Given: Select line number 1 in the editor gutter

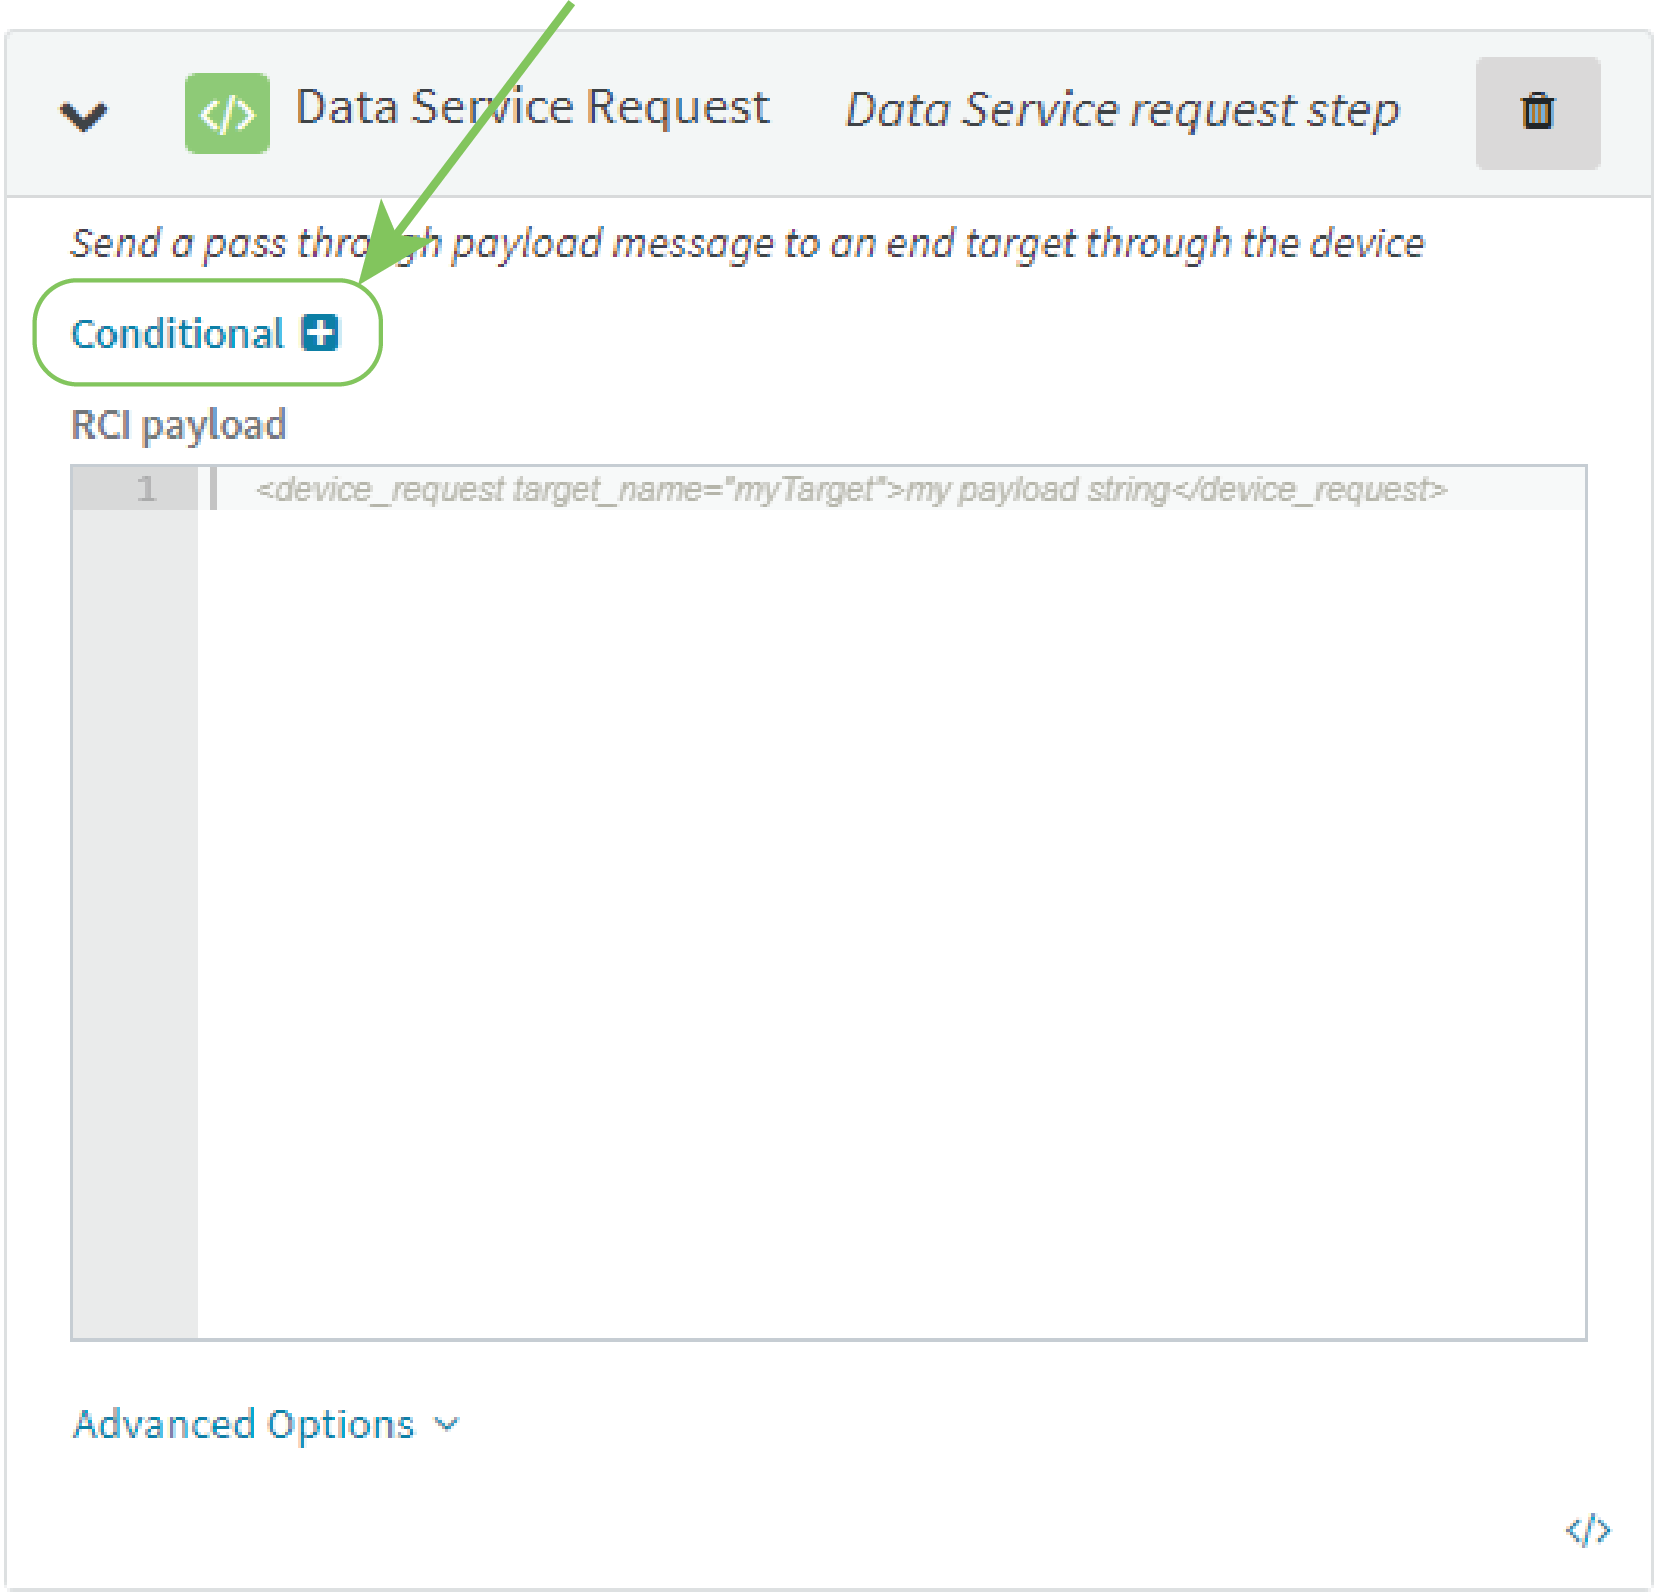Looking at the screenshot, I should 147,489.
